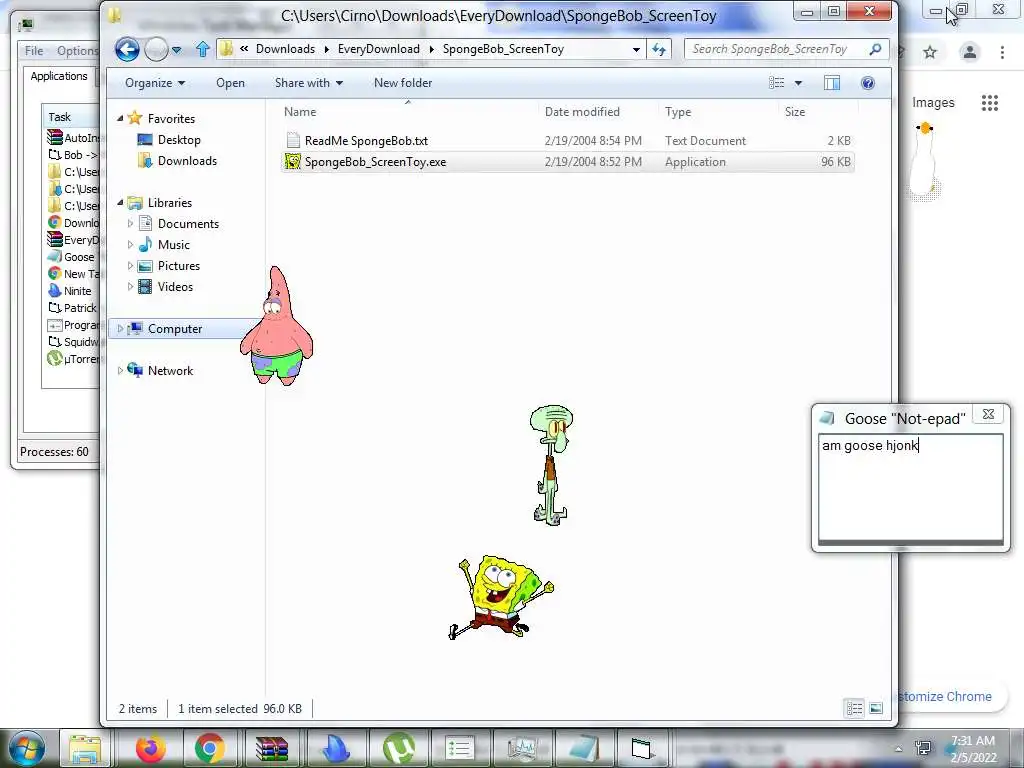Screen dimensions: 1024x768
Task: Open the Google apps grid in Chrome
Action: [989, 103]
